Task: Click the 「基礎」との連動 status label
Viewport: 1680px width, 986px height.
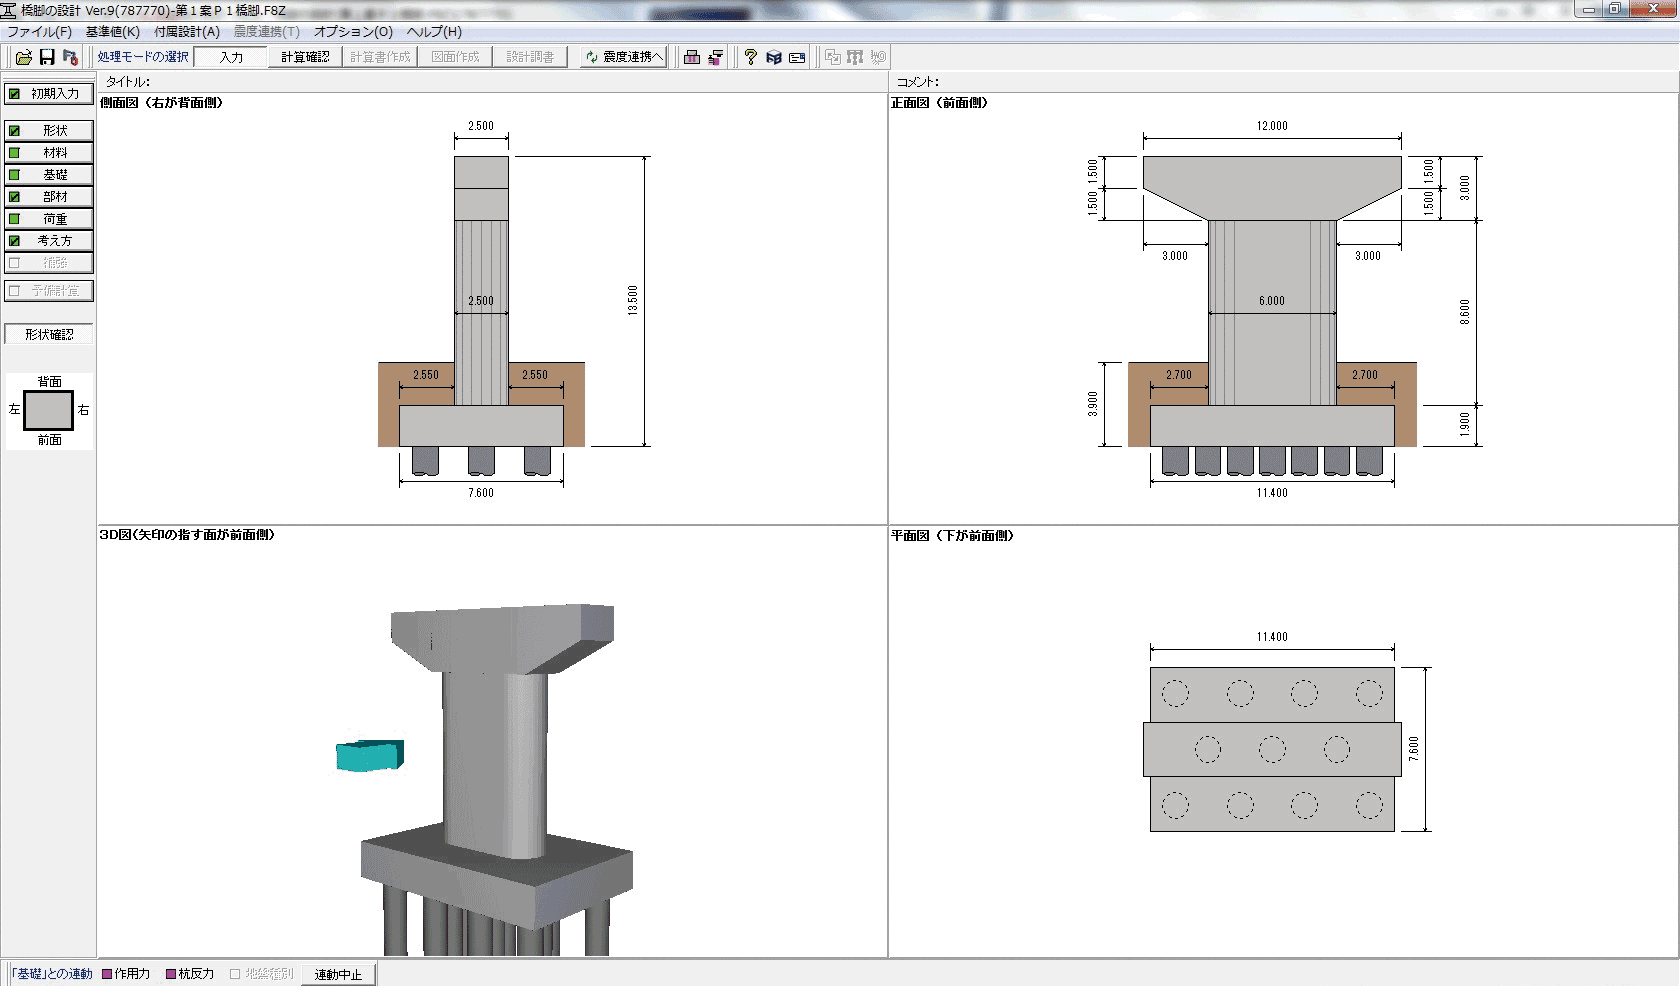Action: coord(53,974)
